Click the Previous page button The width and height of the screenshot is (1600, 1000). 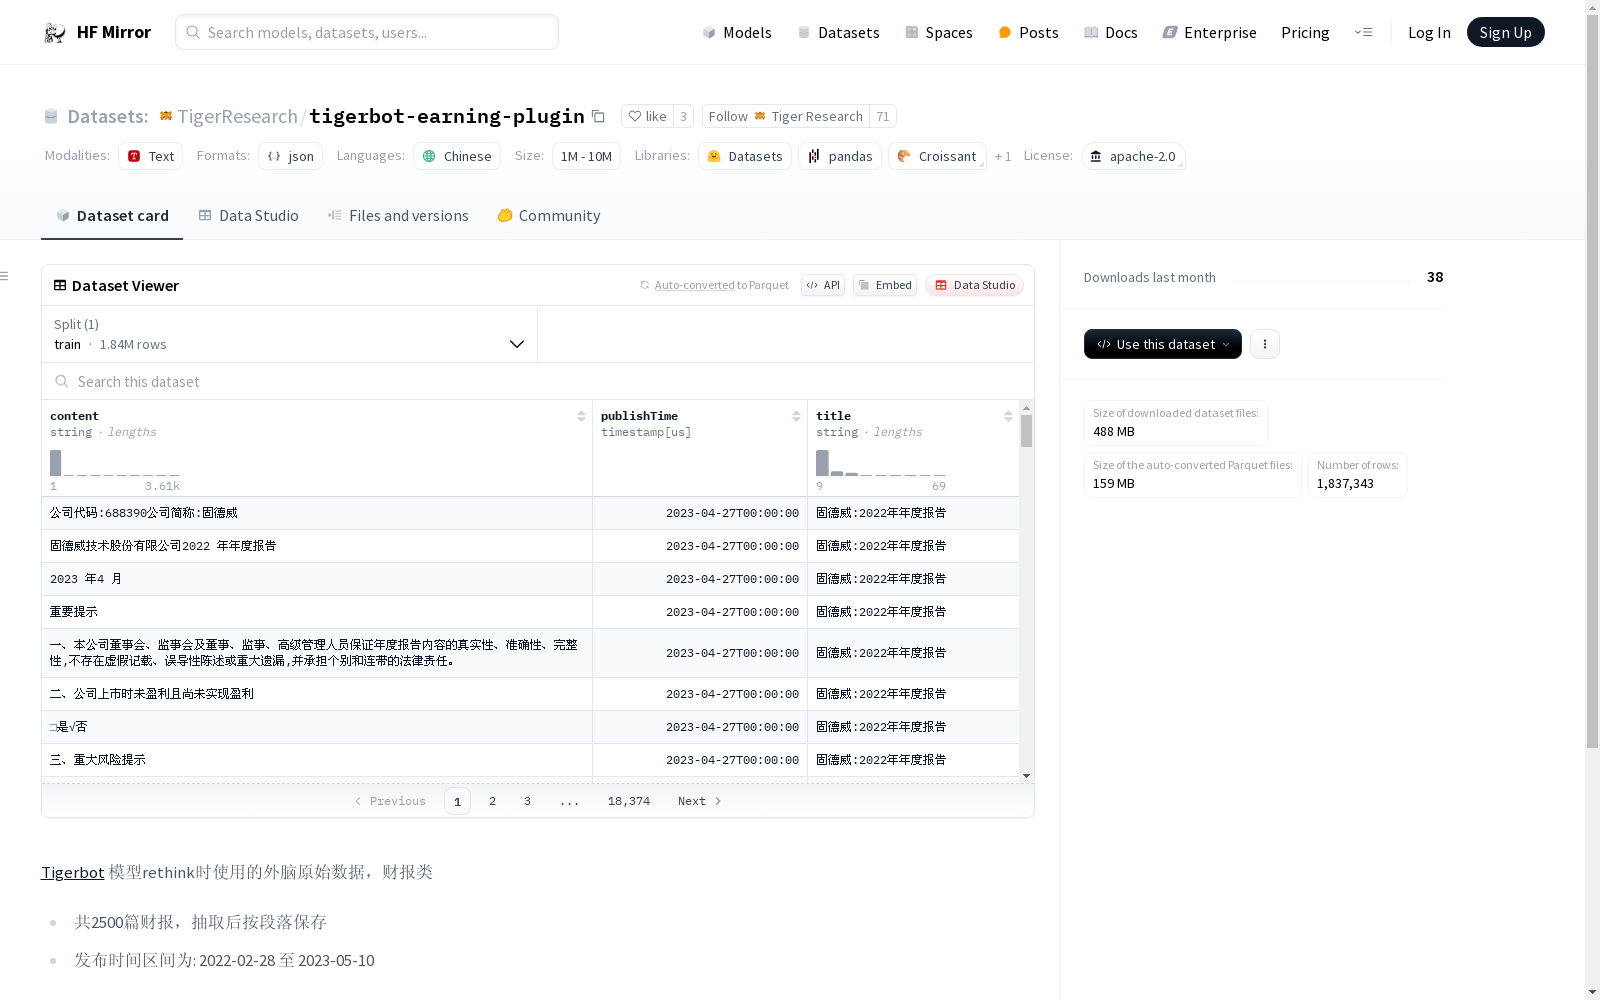point(390,801)
